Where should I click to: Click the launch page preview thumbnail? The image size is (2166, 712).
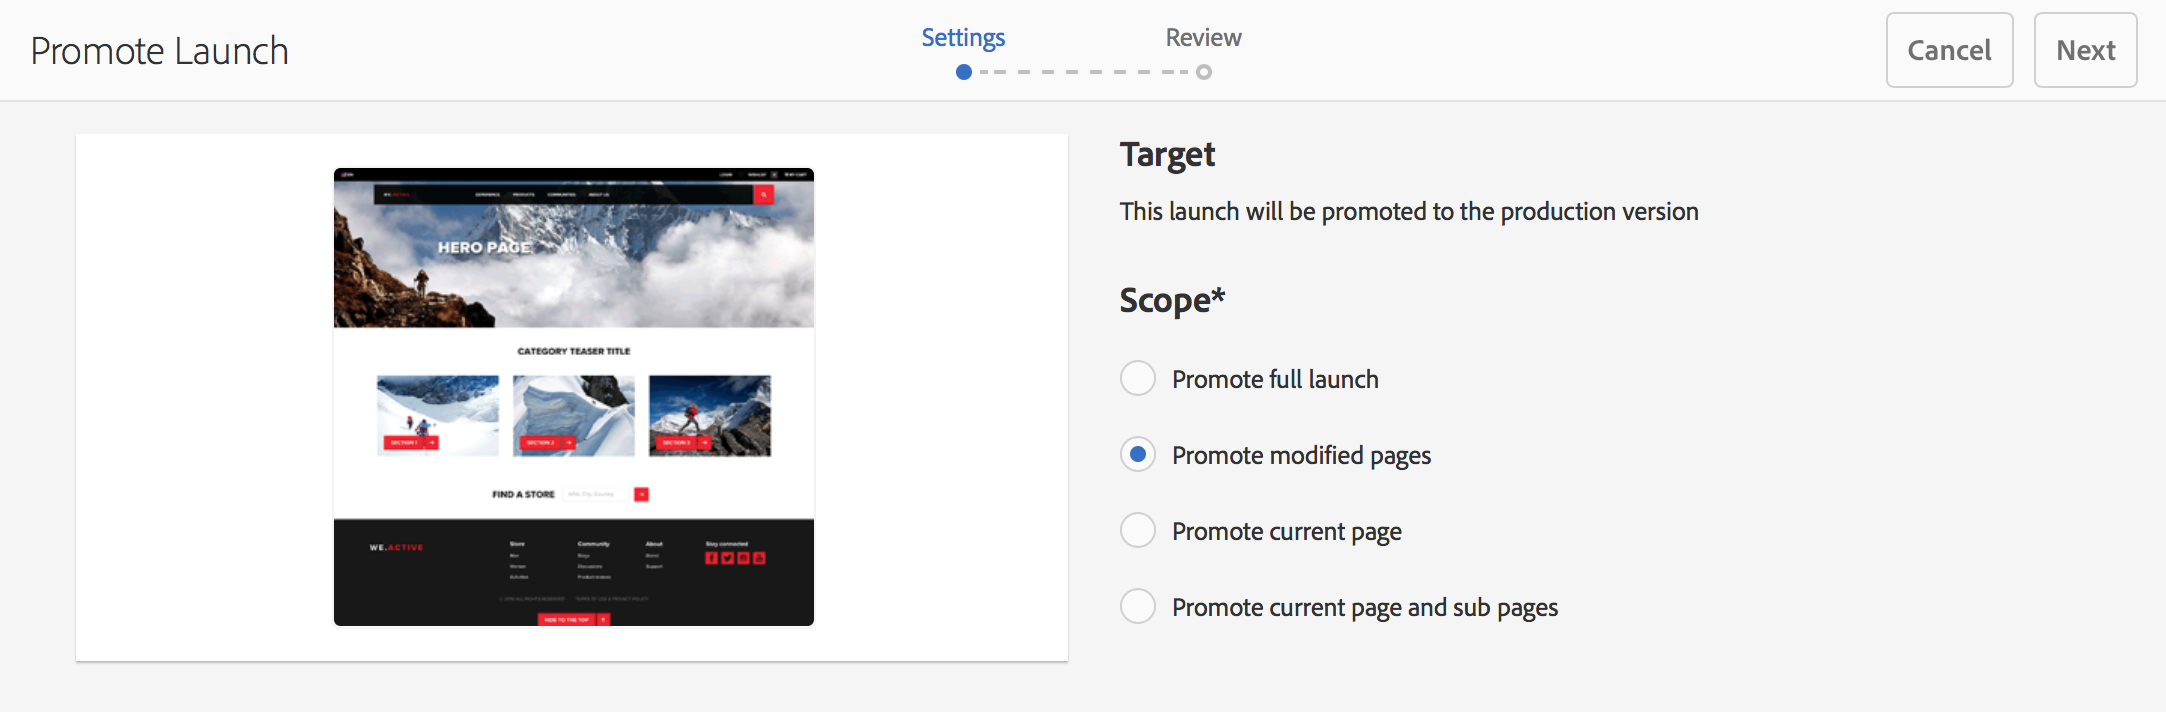[574, 397]
